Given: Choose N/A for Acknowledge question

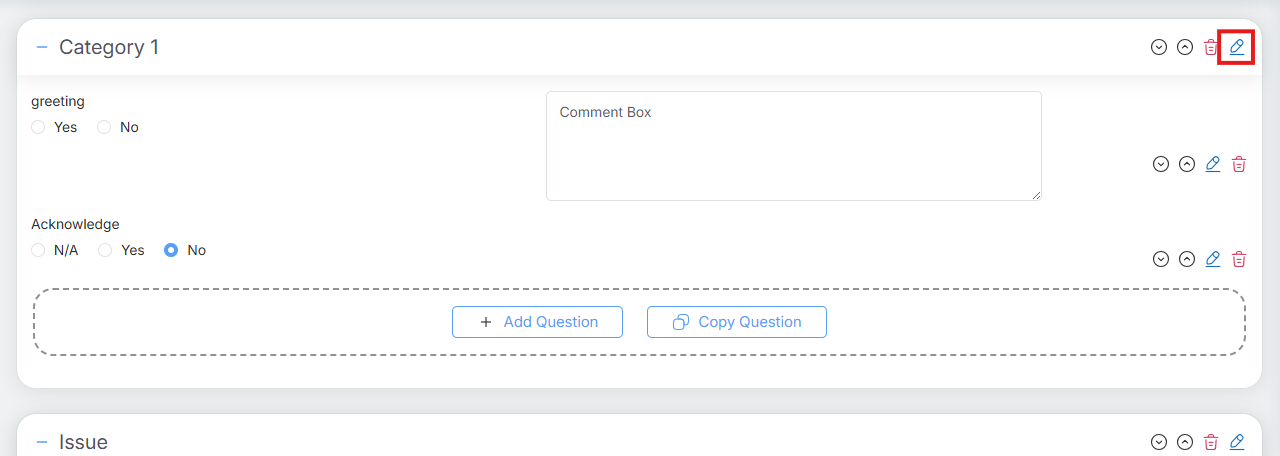Looking at the screenshot, I should tap(38, 251).
